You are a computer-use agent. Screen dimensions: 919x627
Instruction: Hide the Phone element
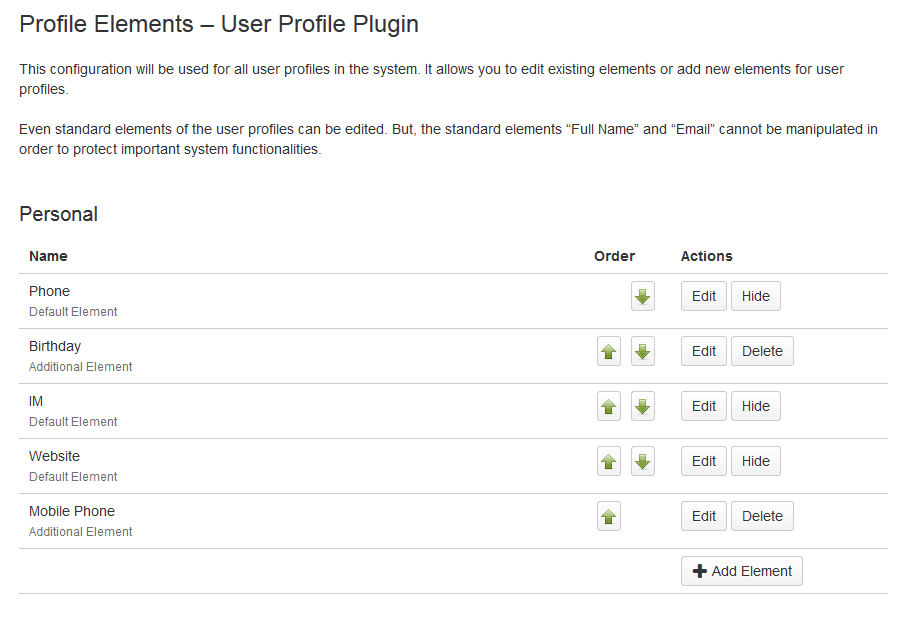click(x=756, y=296)
